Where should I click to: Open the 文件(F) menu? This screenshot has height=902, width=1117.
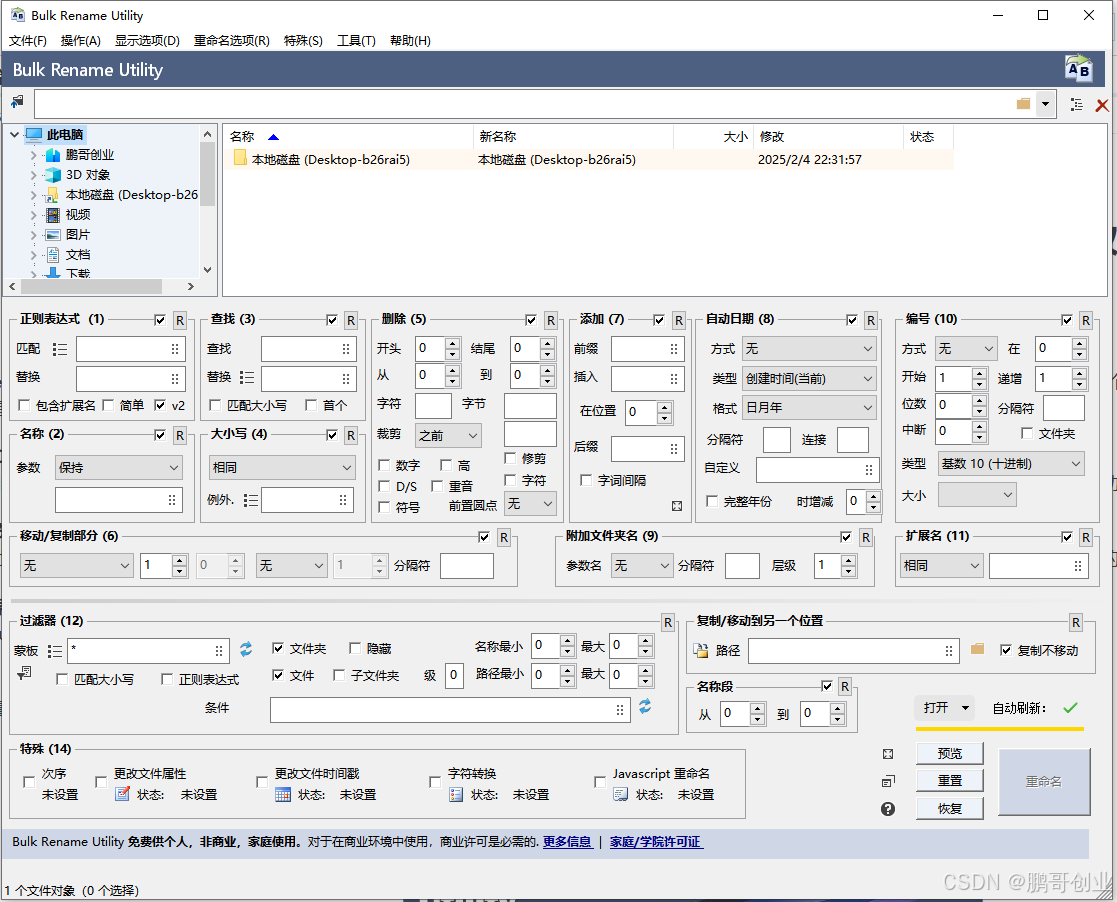(28, 41)
